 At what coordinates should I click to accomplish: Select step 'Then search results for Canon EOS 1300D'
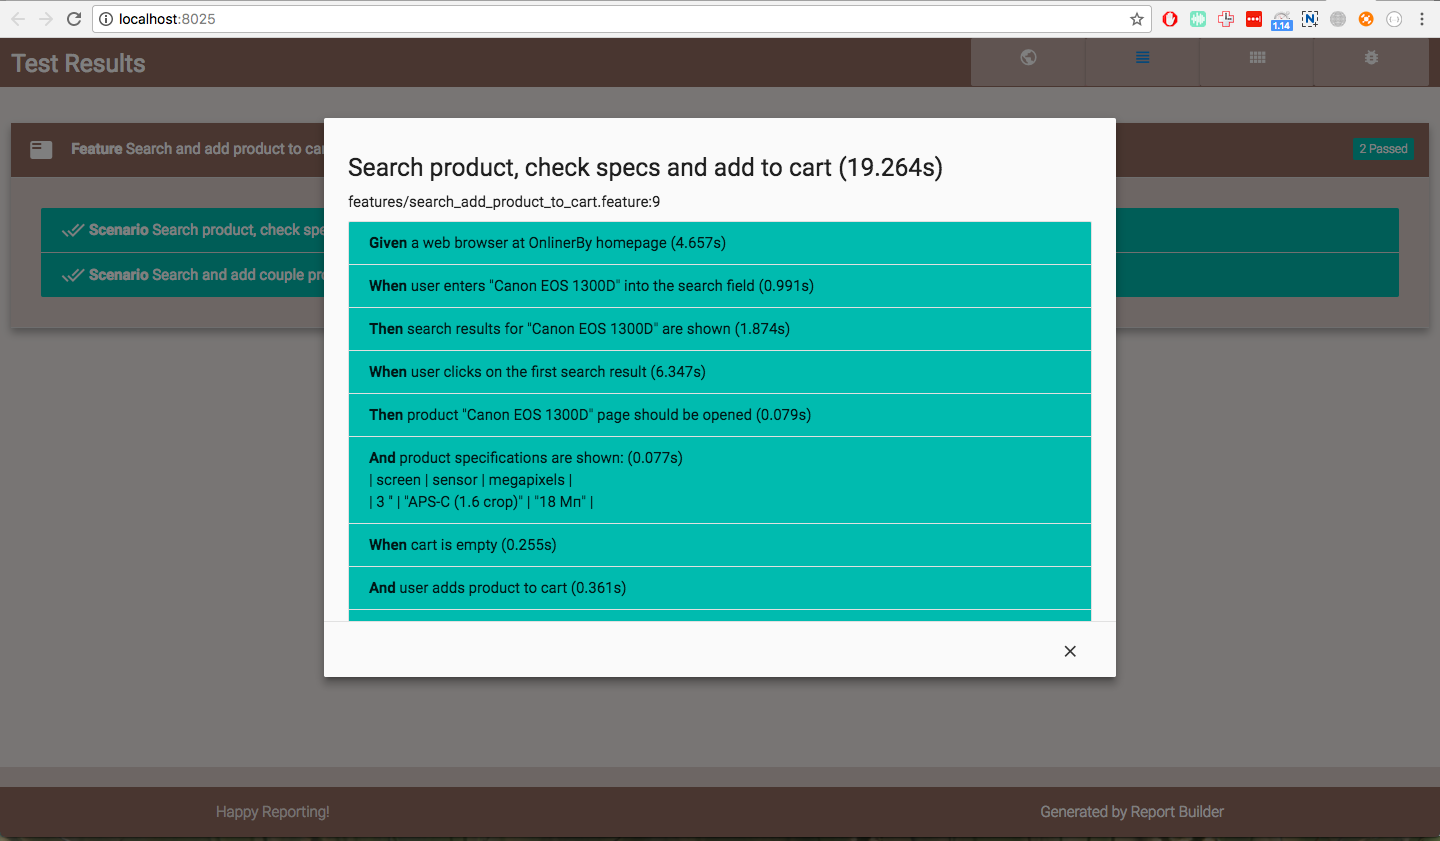click(720, 329)
